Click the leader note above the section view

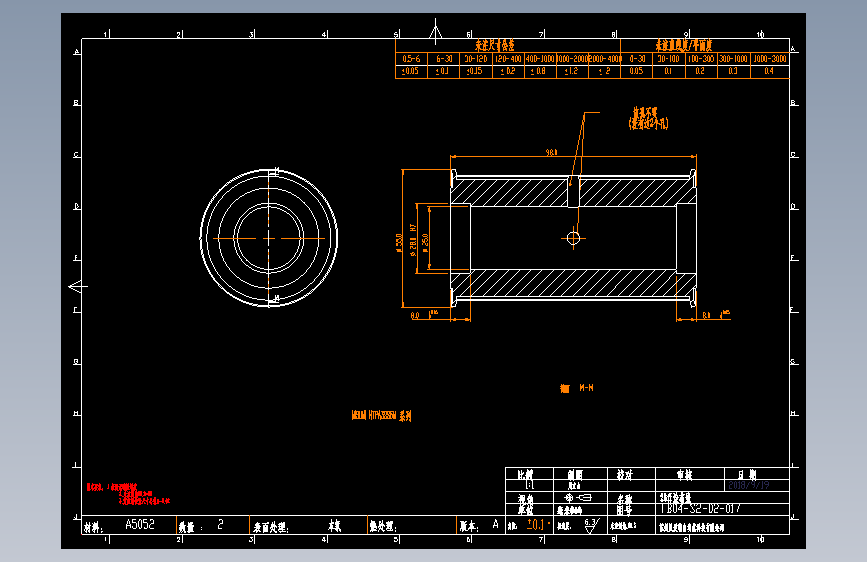click(649, 118)
